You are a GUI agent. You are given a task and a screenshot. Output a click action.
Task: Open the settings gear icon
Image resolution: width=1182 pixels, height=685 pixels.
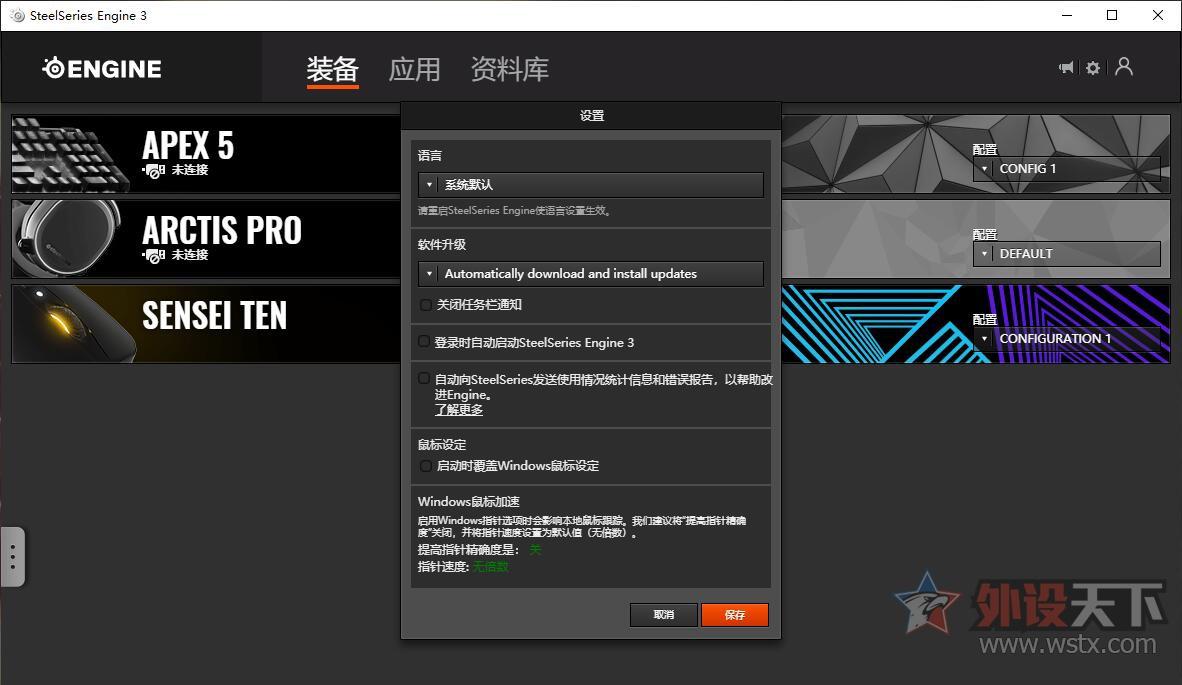pos(1093,68)
